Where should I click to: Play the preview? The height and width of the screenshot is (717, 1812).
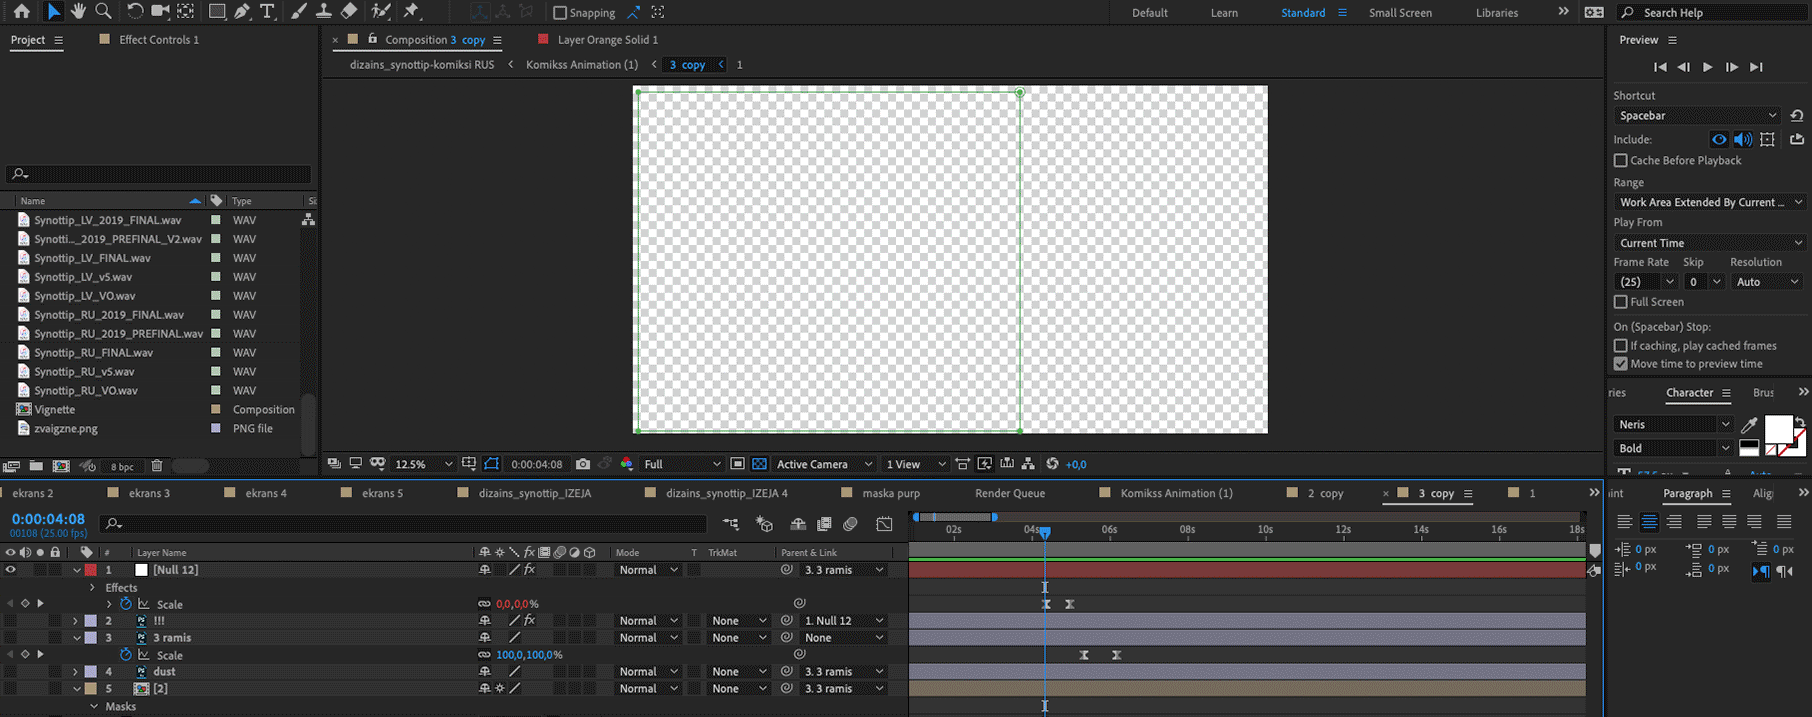(1707, 67)
